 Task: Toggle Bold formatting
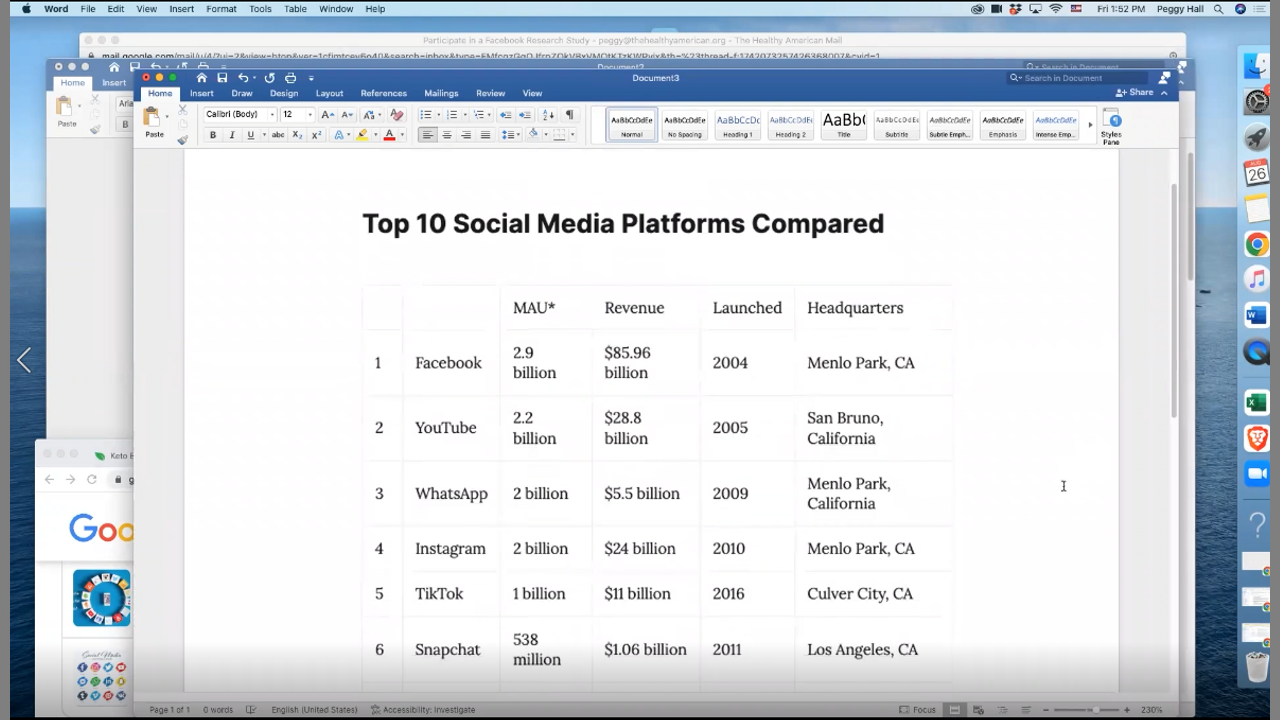[213, 135]
